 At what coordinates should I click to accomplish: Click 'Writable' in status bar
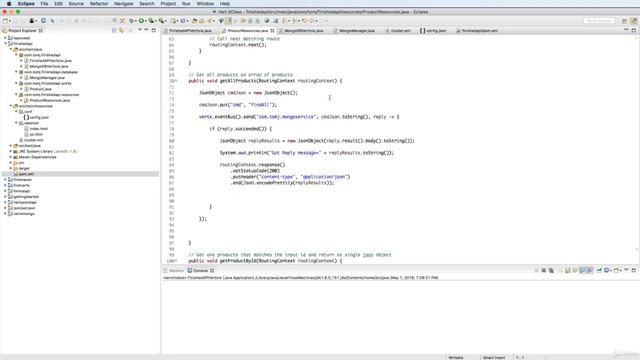coord(456,358)
